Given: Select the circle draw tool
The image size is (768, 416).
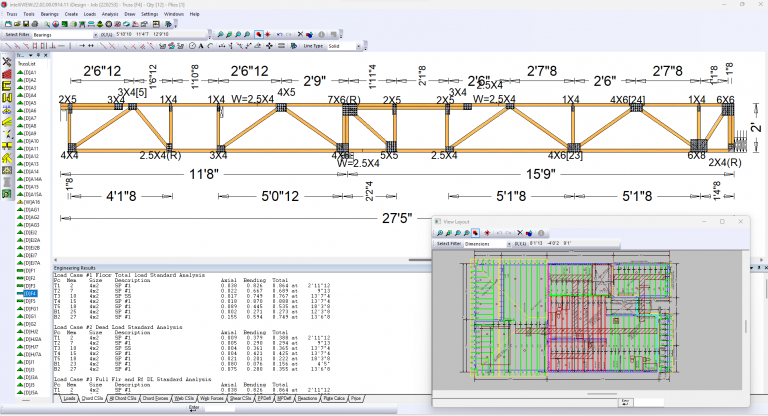Looking at the screenshot, I should coord(192,46).
